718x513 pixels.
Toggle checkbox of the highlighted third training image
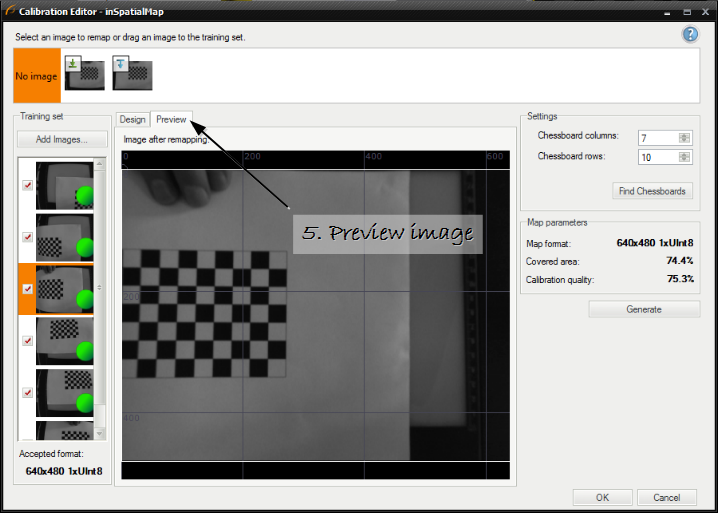27,289
